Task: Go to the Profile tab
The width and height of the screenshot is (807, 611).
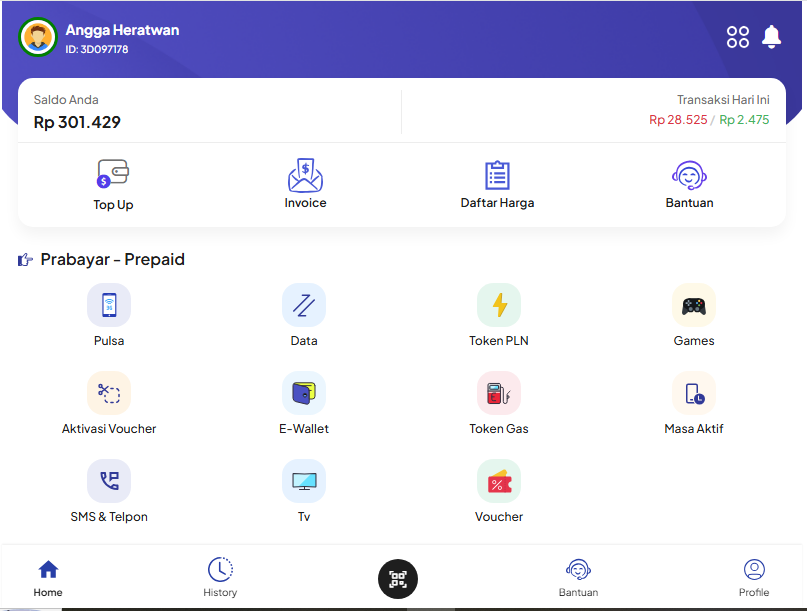Action: pos(754,578)
